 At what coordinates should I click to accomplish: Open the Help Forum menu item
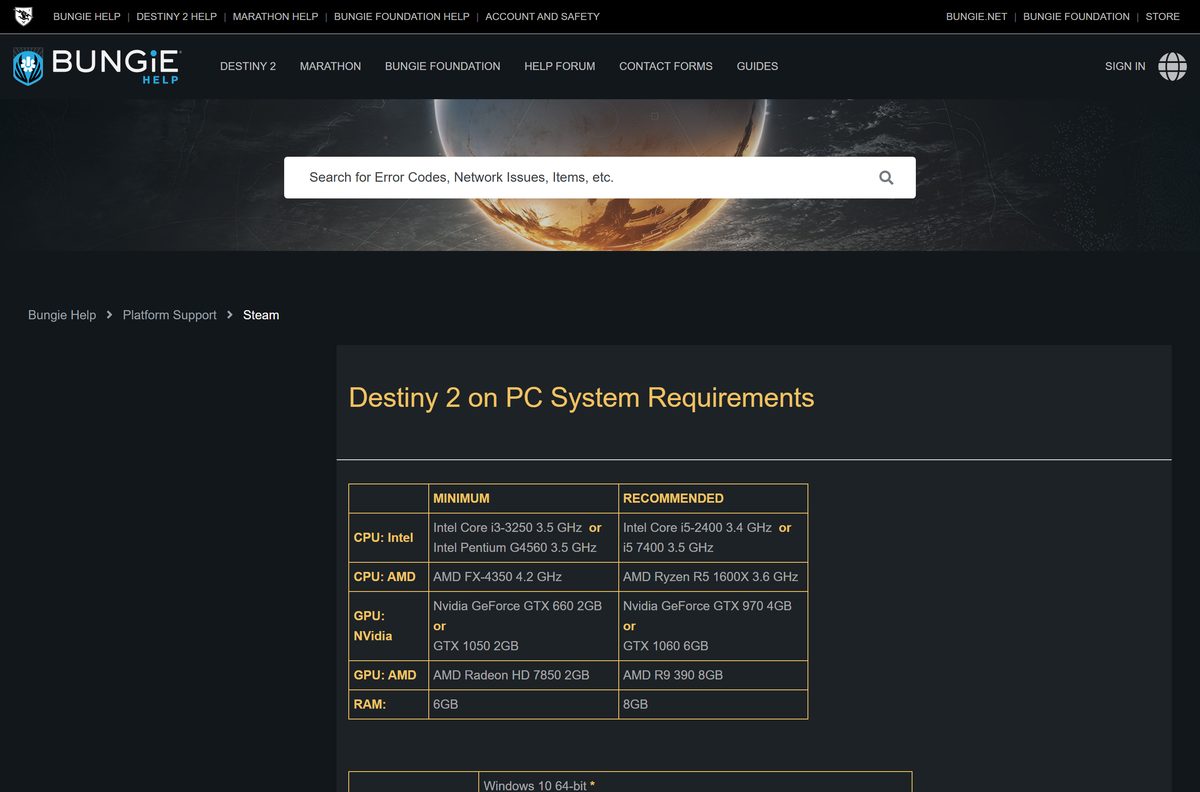click(x=559, y=66)
